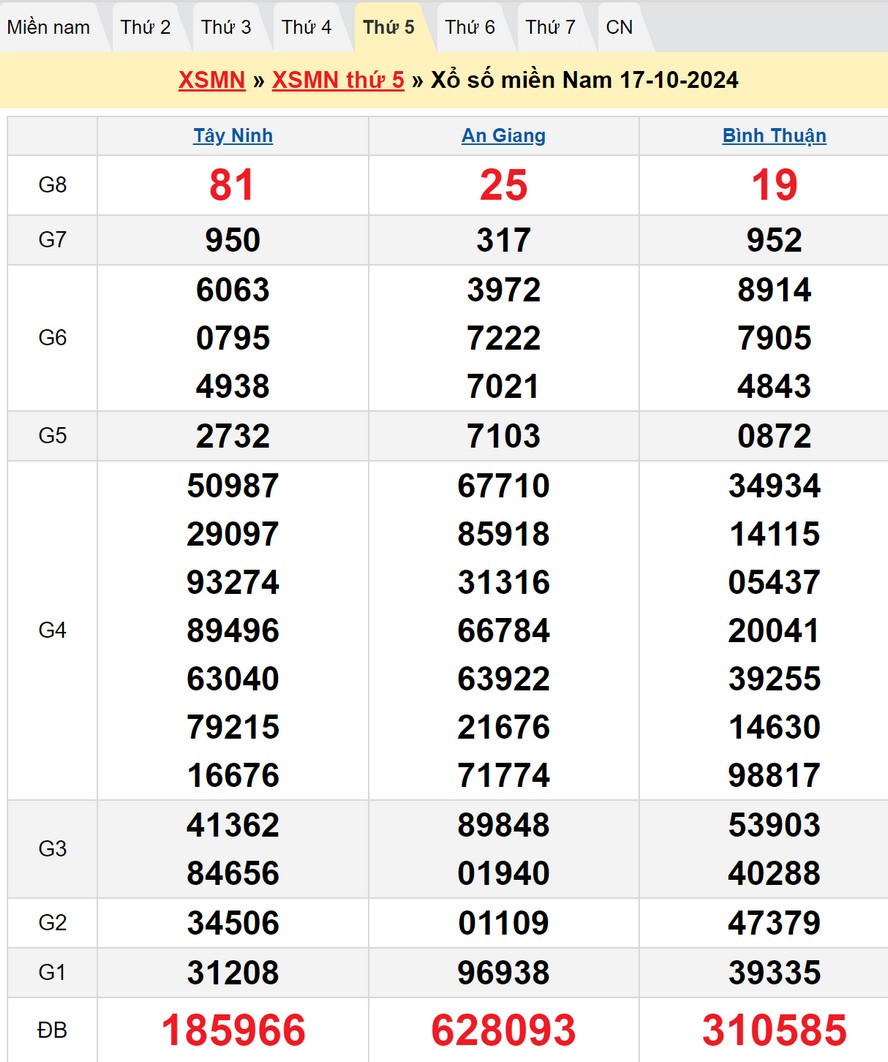
Task: Click Bình Thuận special prize 310585
Action: tap(774, 1030)
